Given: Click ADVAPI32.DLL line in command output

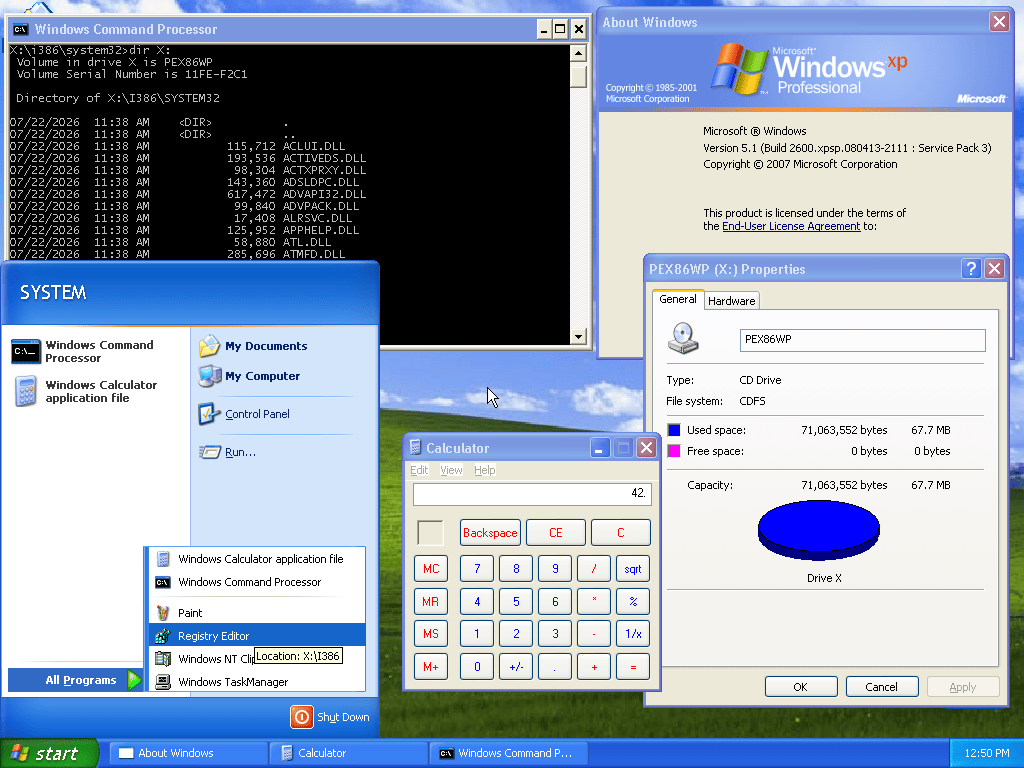Looking at the screenshot, I should 188,194.
